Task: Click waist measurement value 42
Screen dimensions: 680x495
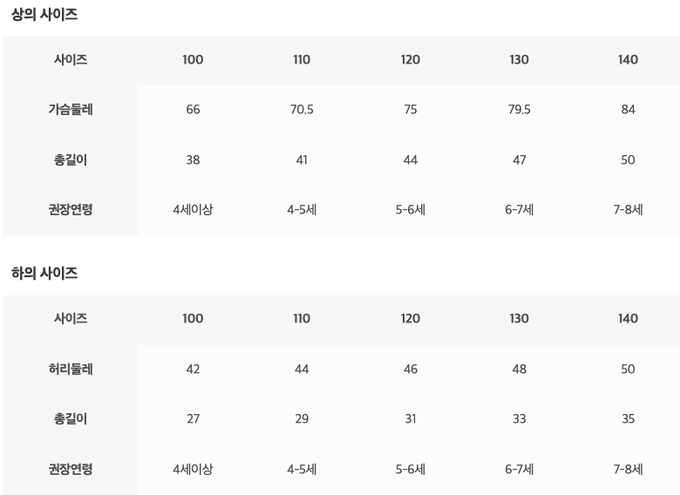Action: pos(193,369)
